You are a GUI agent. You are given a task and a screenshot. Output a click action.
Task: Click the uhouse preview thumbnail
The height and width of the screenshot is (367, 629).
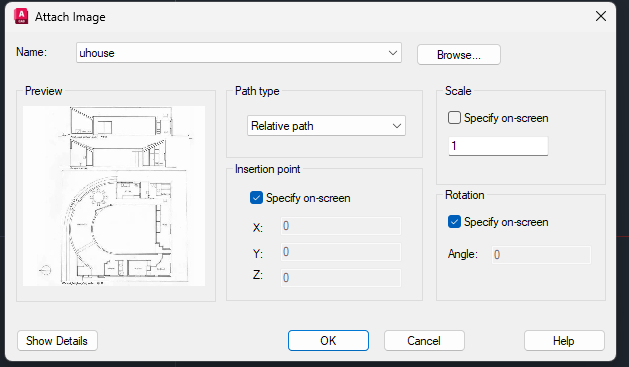[114, 196]
